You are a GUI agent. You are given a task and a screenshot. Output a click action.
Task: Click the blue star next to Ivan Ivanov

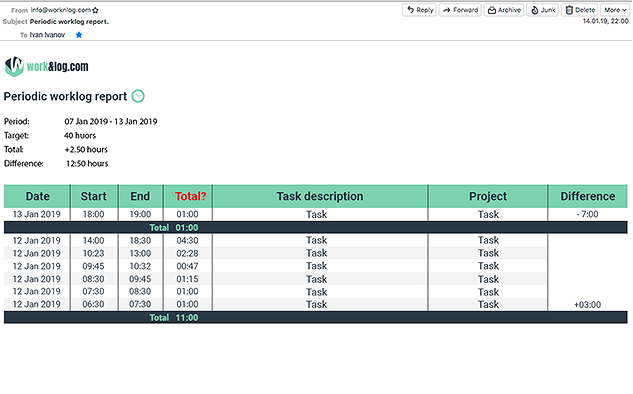(79, 35)
